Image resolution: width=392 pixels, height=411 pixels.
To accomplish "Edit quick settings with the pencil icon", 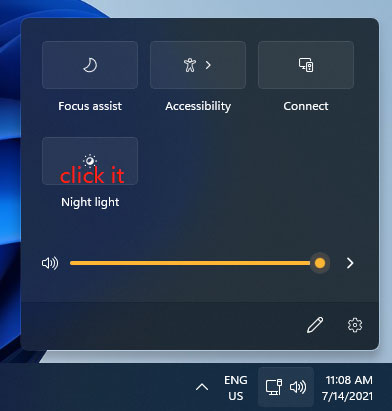I will pos(315,325).
